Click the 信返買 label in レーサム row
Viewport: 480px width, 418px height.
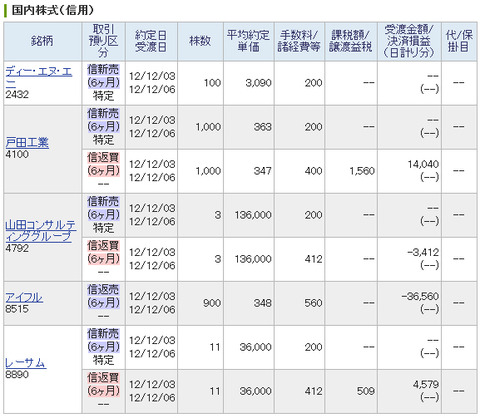[x=103, y=378]
